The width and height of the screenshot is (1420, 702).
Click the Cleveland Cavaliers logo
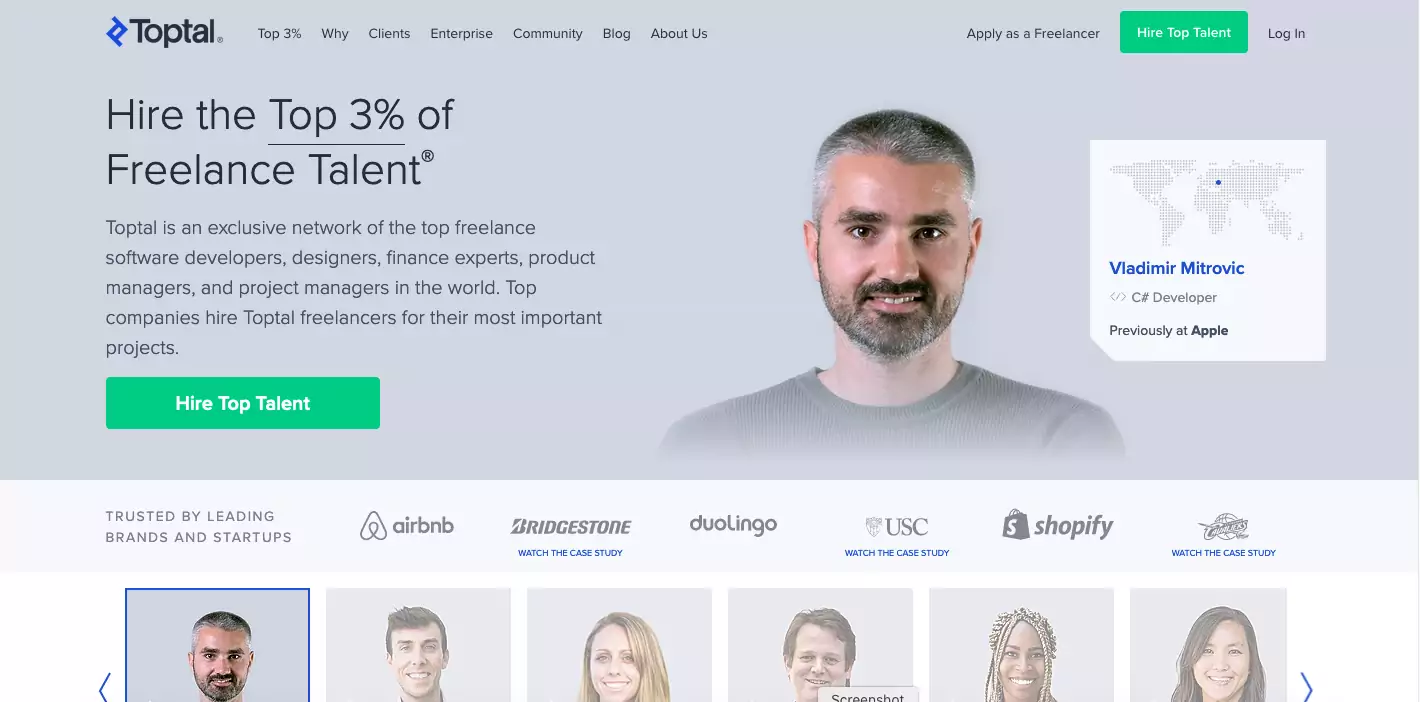pyautogui.click(x=1224, y=528)
